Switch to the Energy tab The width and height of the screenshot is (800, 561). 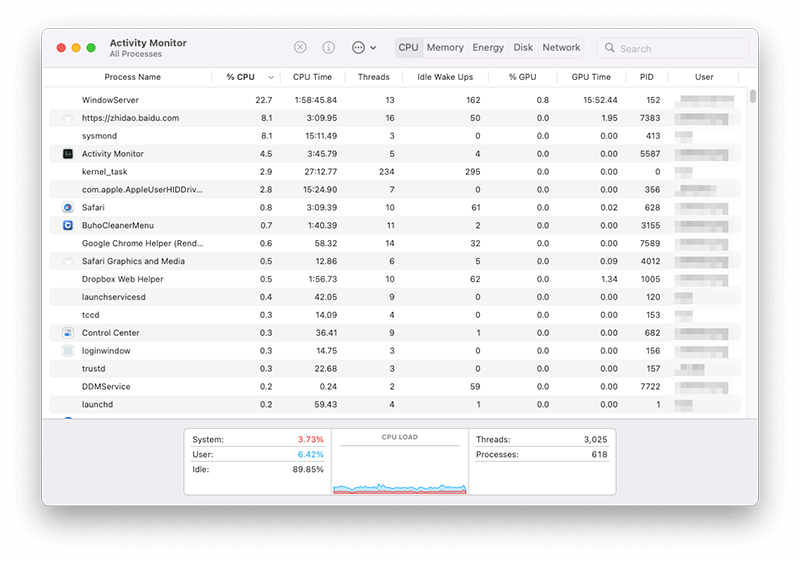point(488,47)
